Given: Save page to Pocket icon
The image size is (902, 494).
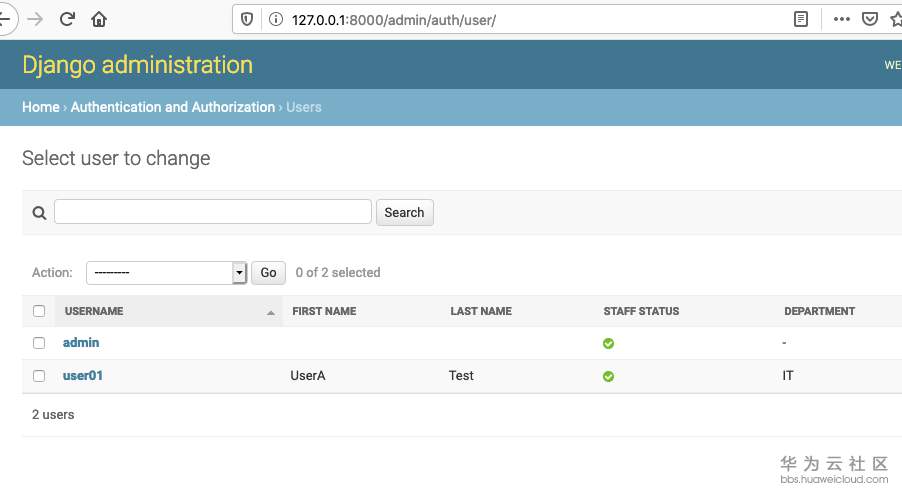Looking at the screenshot, I should click(x=870, y=19).
